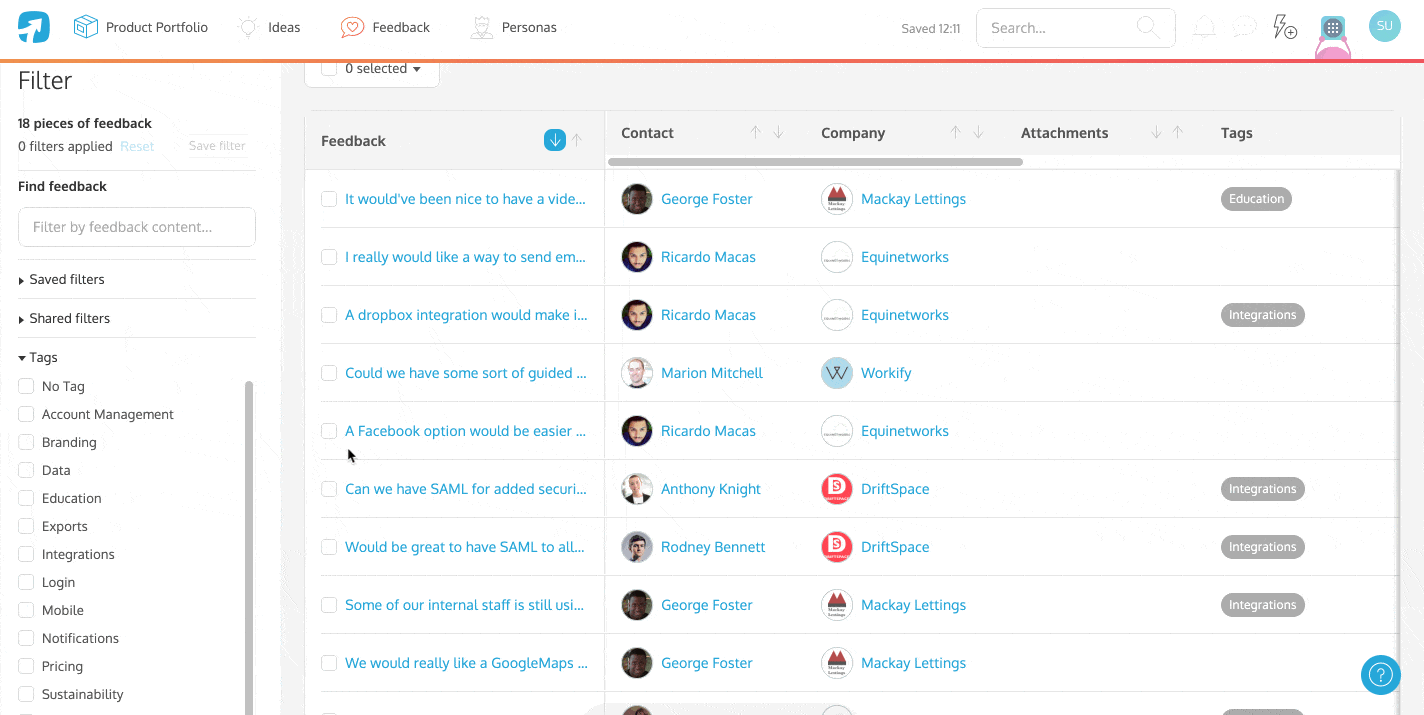
Task: Open 'I really would like a way' feedback
Action: pos(466,257)
